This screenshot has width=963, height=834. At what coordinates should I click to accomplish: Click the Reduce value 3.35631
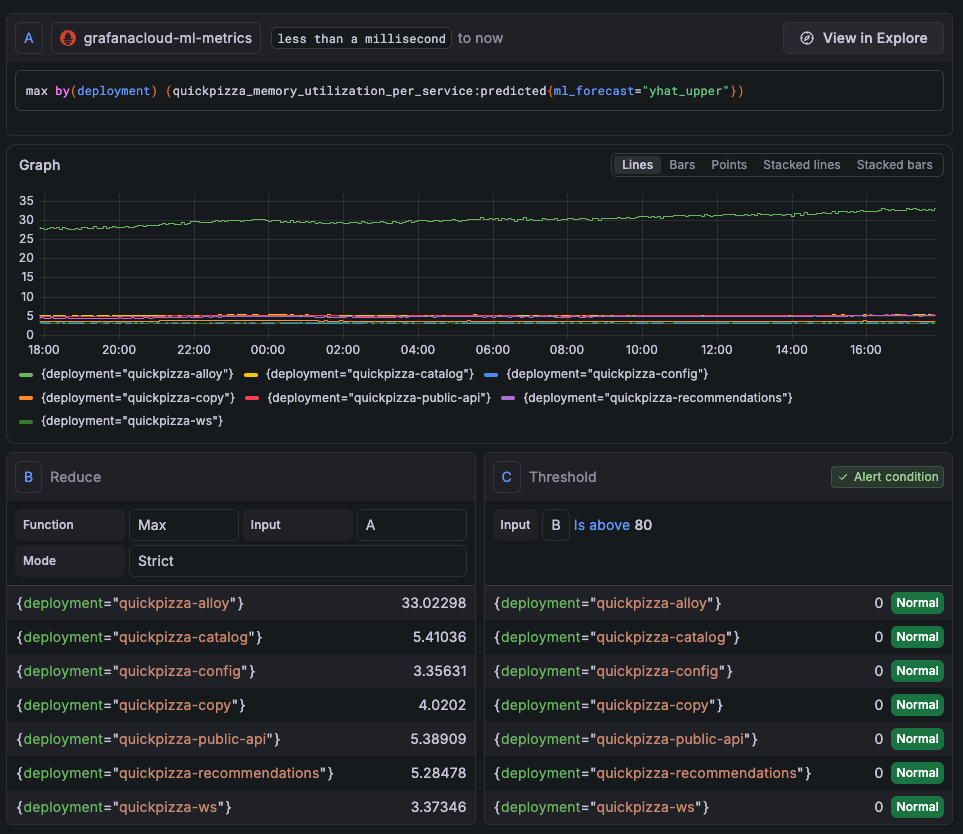pos(439,671)
